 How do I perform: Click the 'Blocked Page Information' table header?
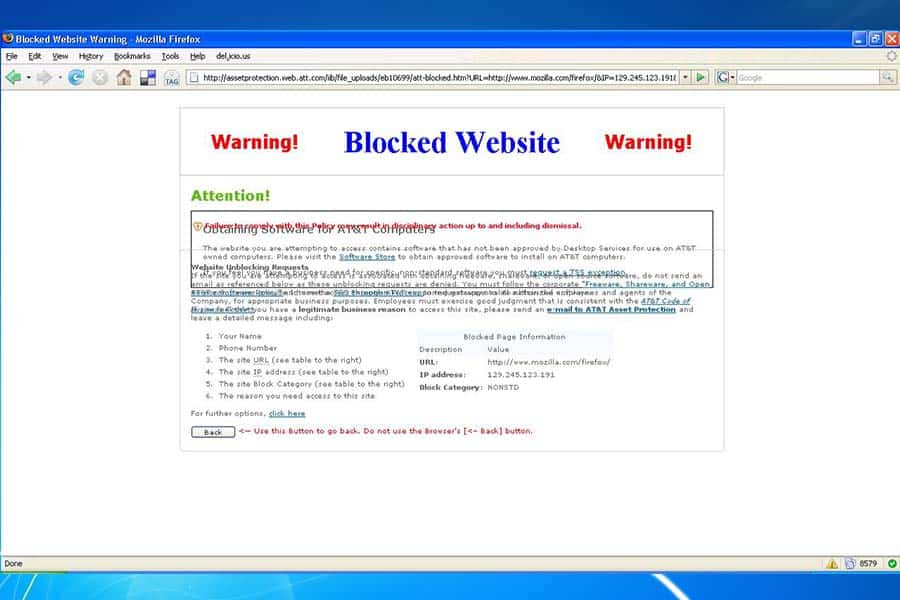tap(514, 337)
